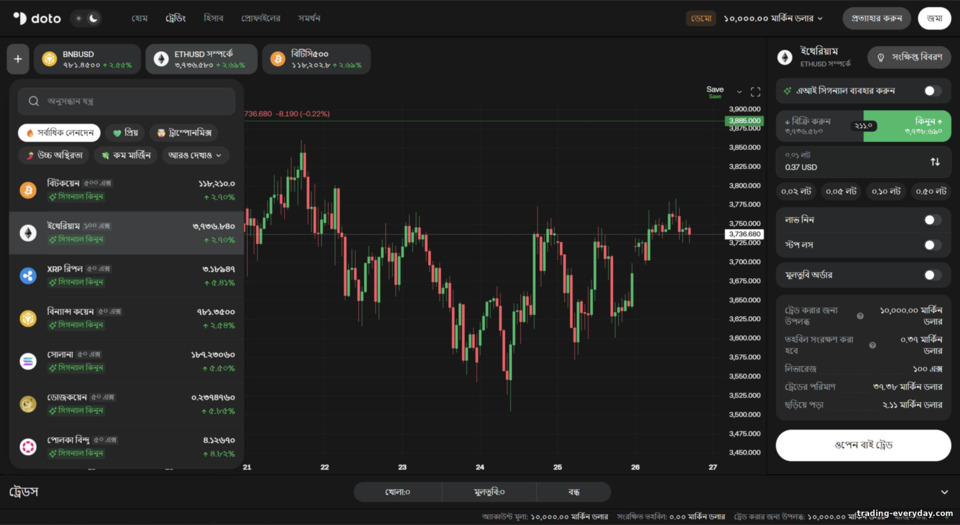Select the Solana icon in list
Image resolution: width=960 pixels, height=525 pixels.
(x=28, y=362)
